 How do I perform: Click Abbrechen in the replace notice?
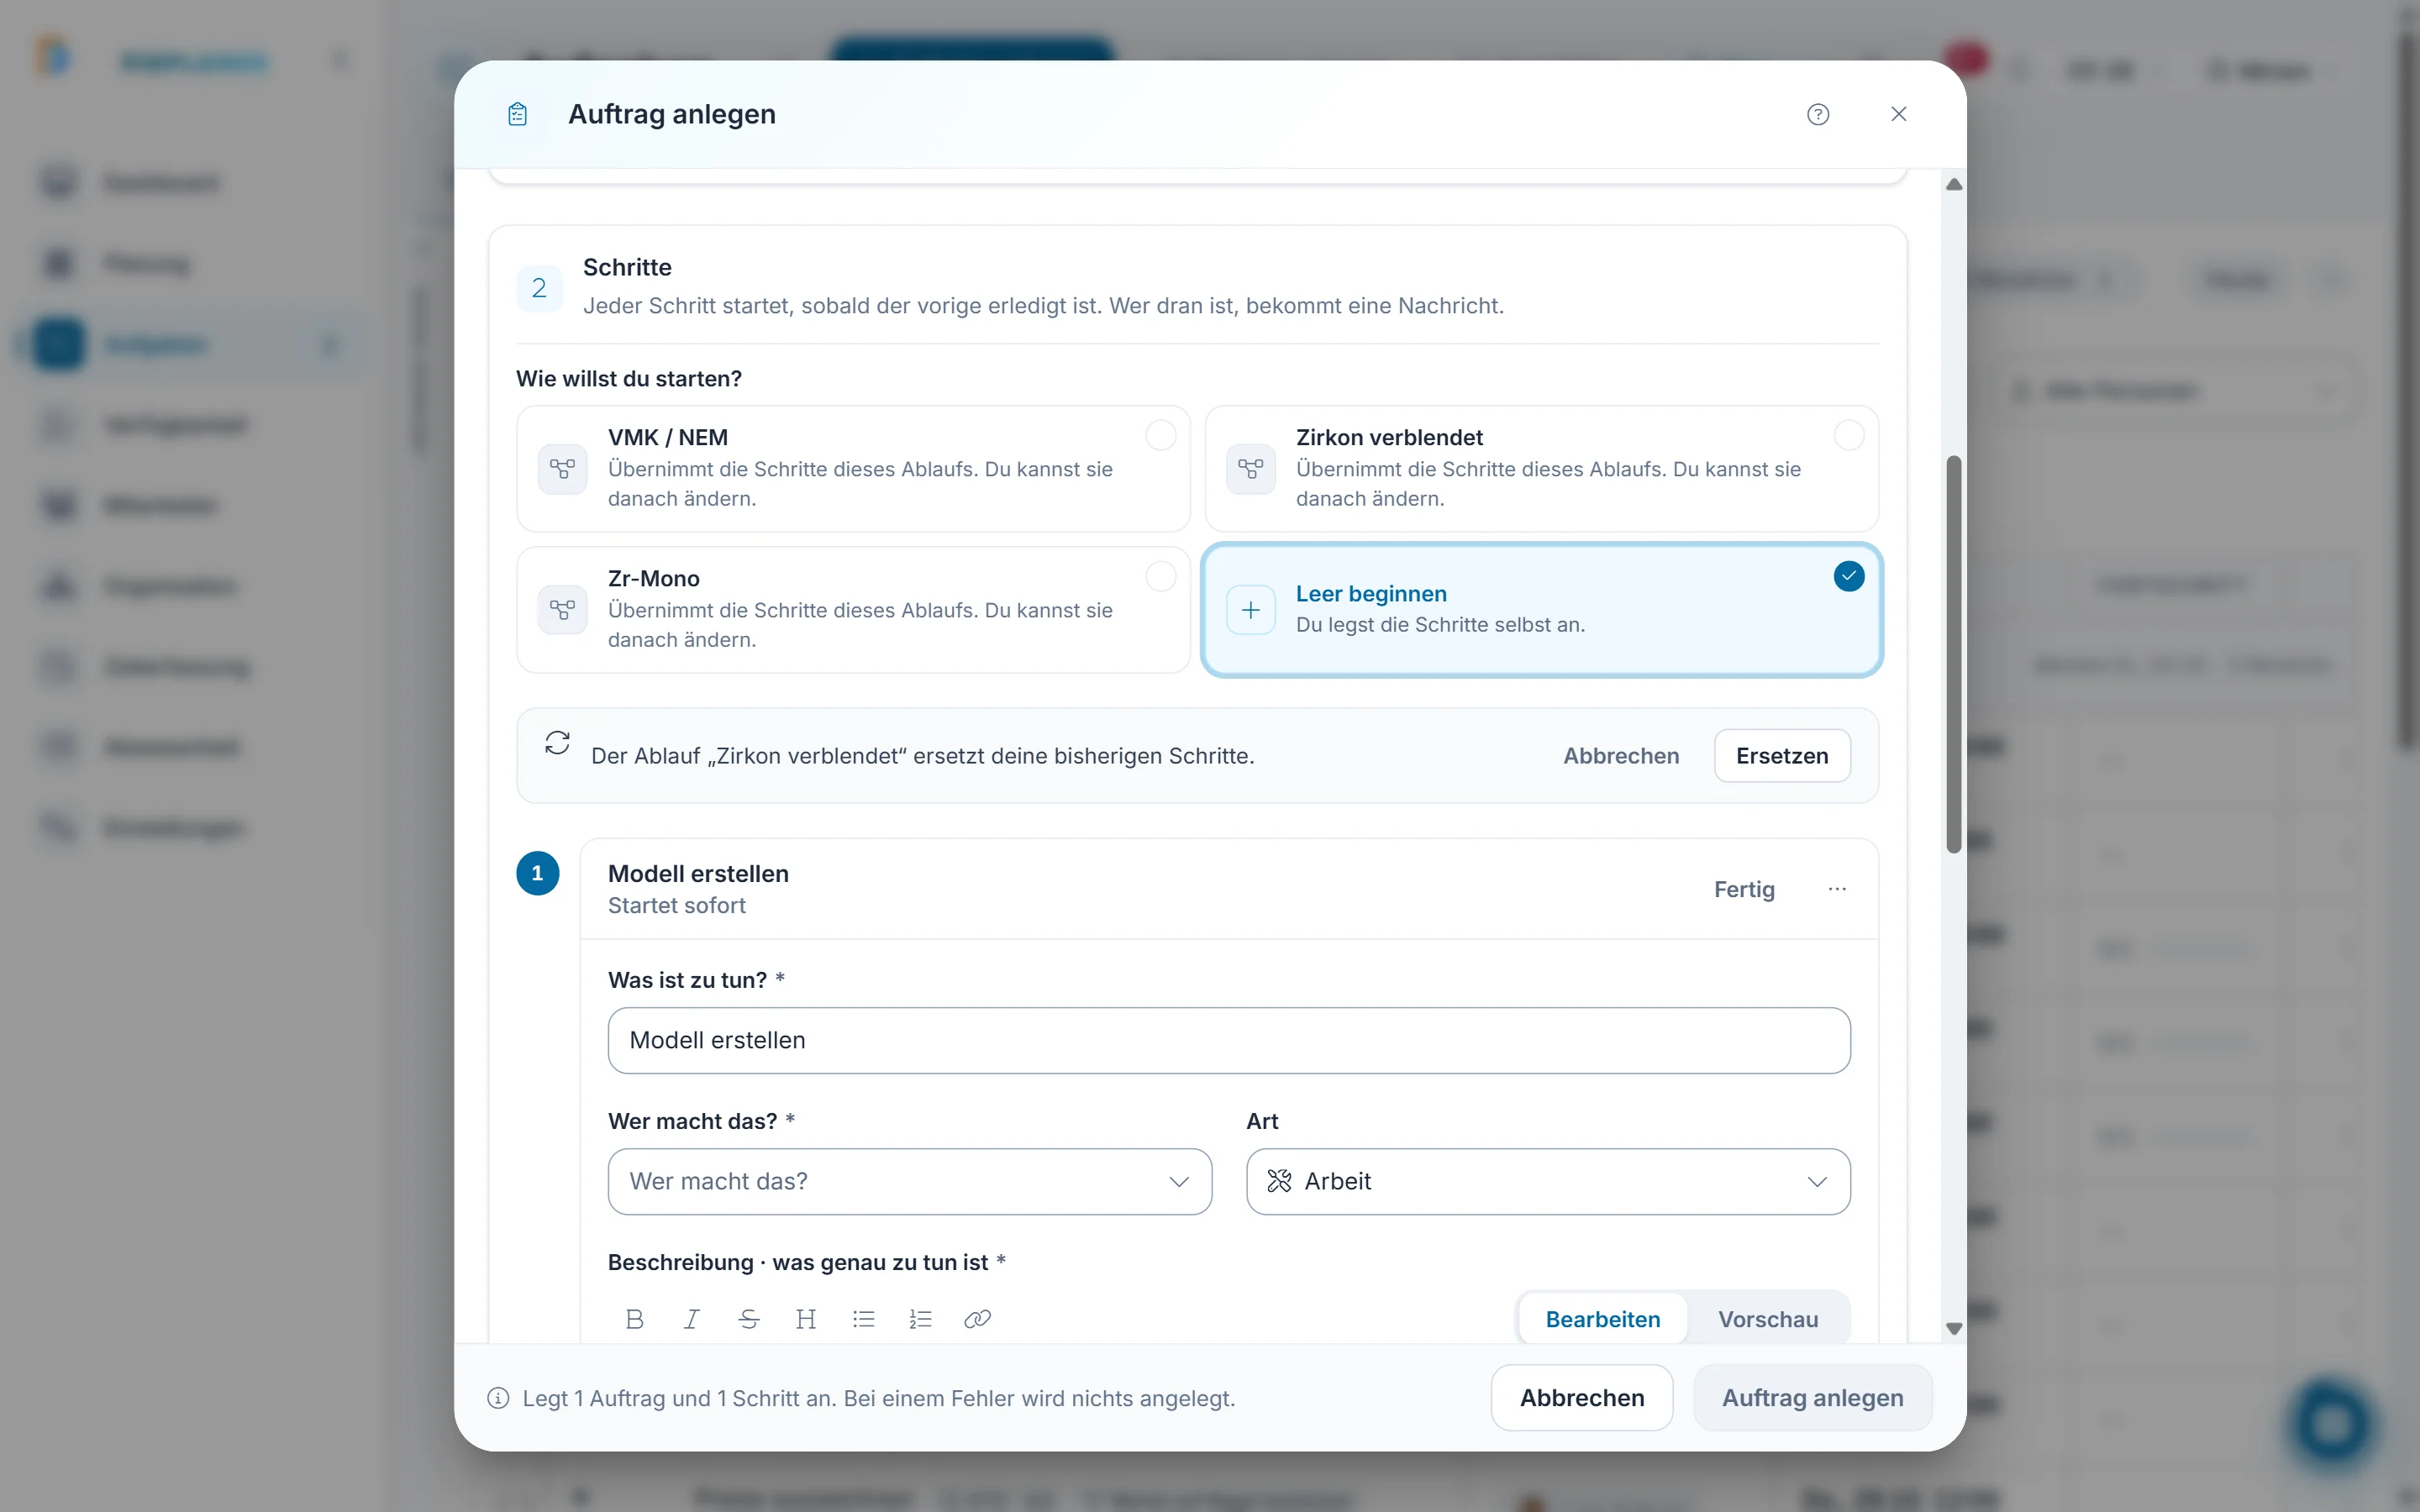click(1620, 756)
